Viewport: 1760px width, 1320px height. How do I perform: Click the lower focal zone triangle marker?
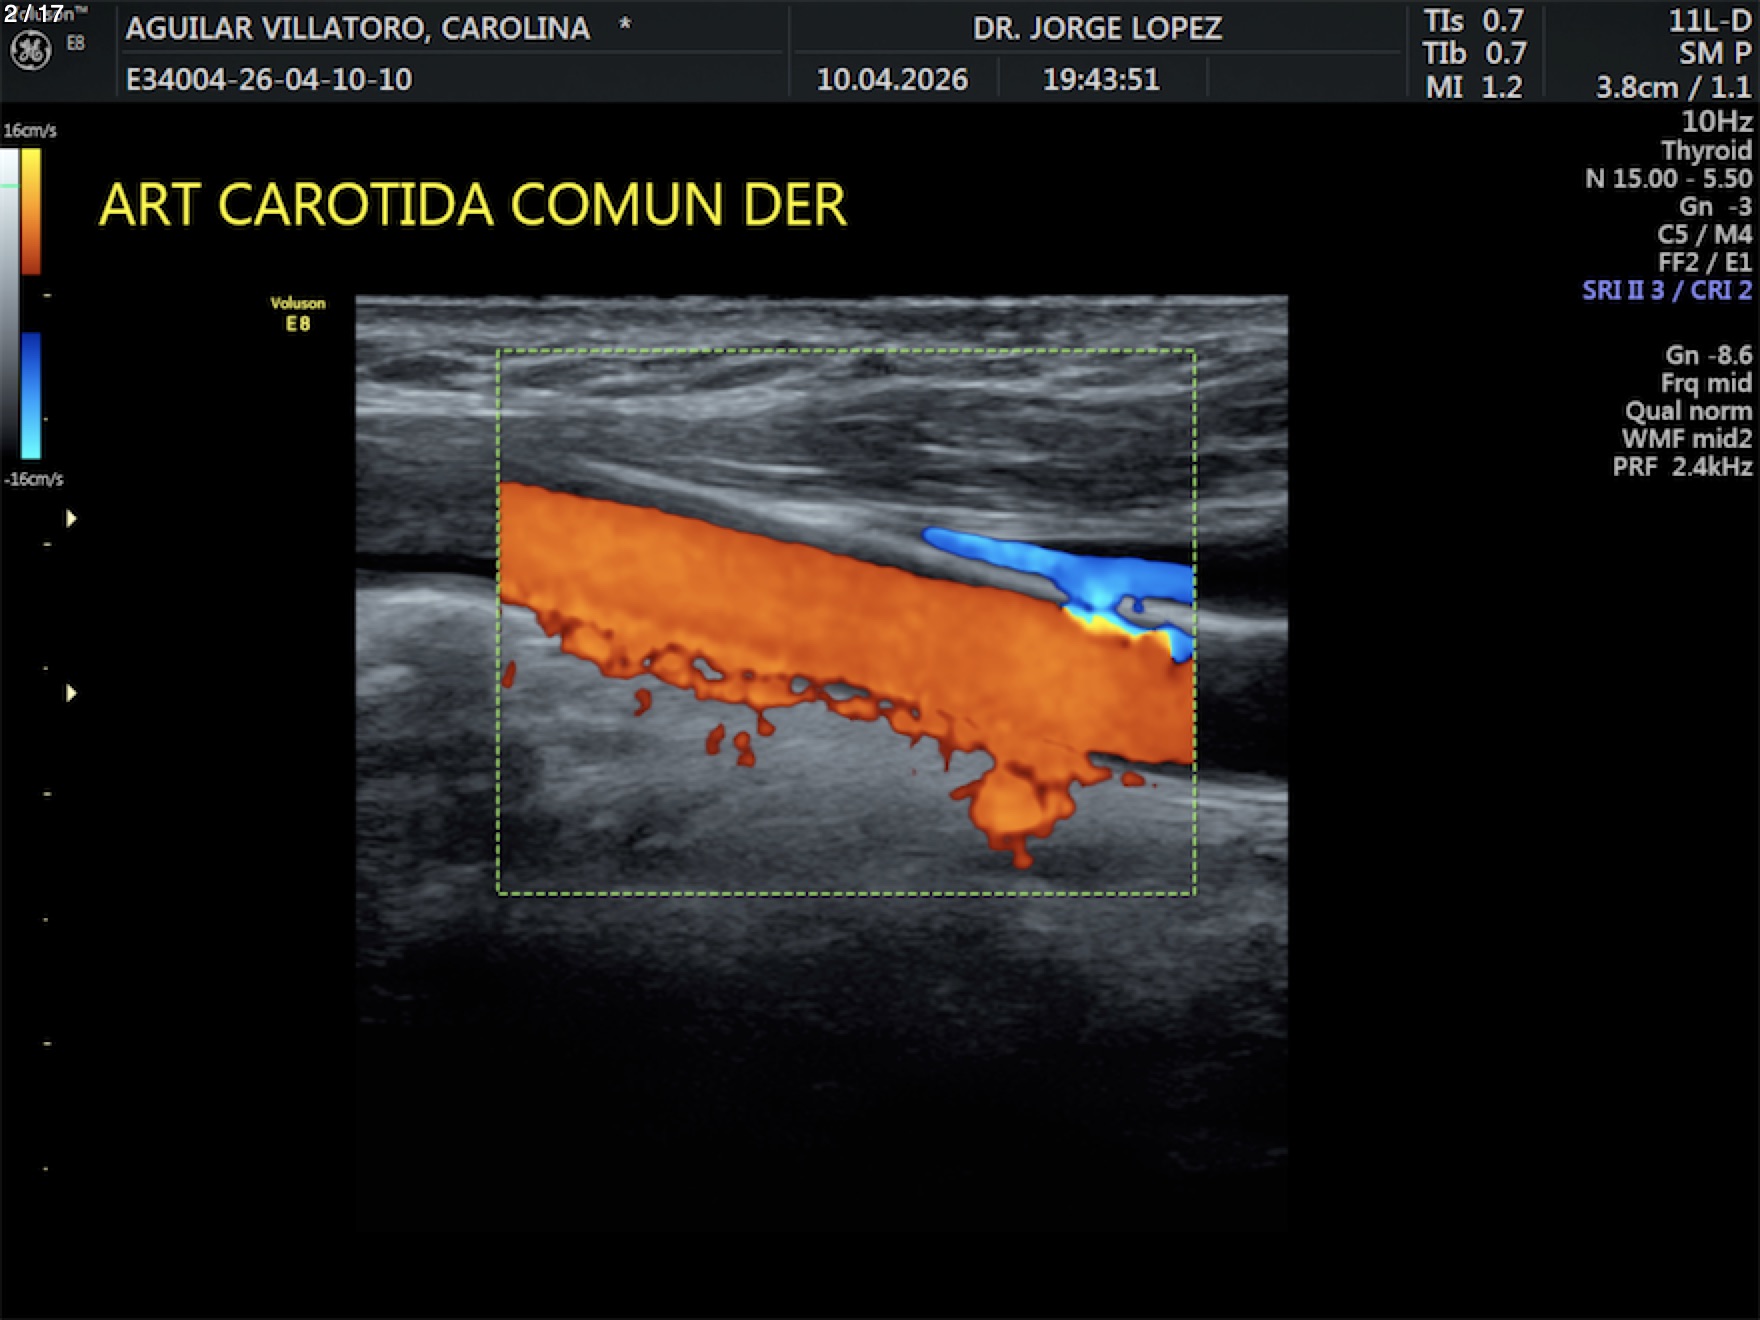coord(71,693)
